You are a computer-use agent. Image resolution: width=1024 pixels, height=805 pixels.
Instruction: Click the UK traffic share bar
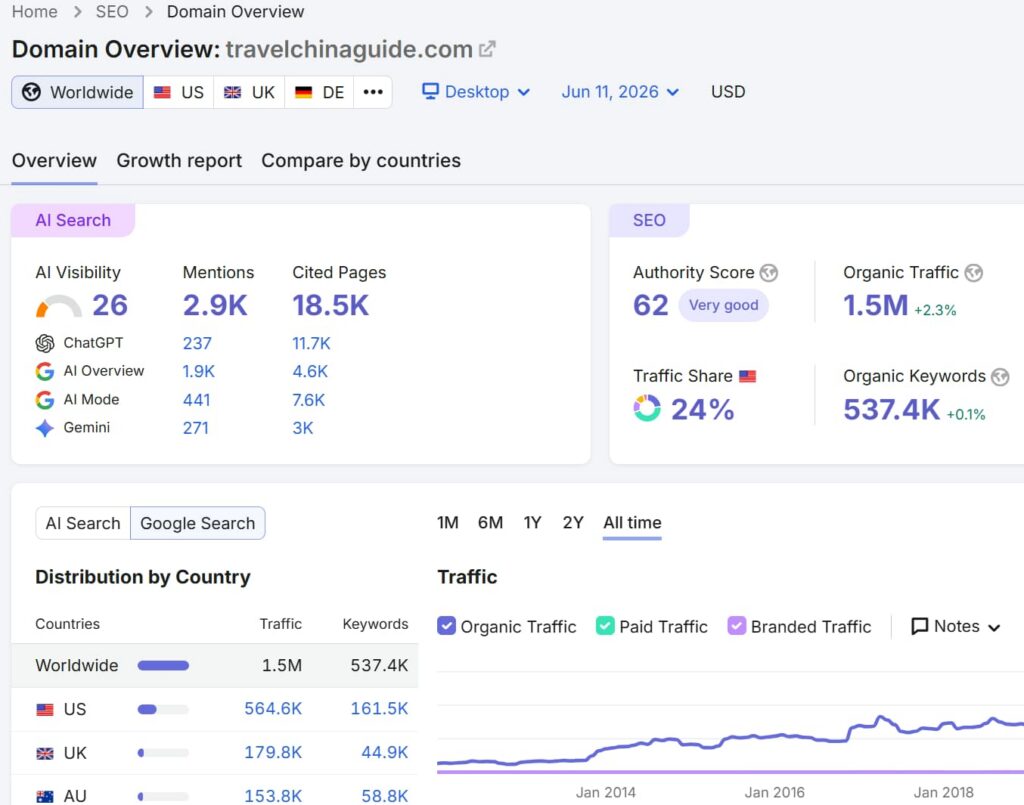pyautogui.click(x=163, y=753)
